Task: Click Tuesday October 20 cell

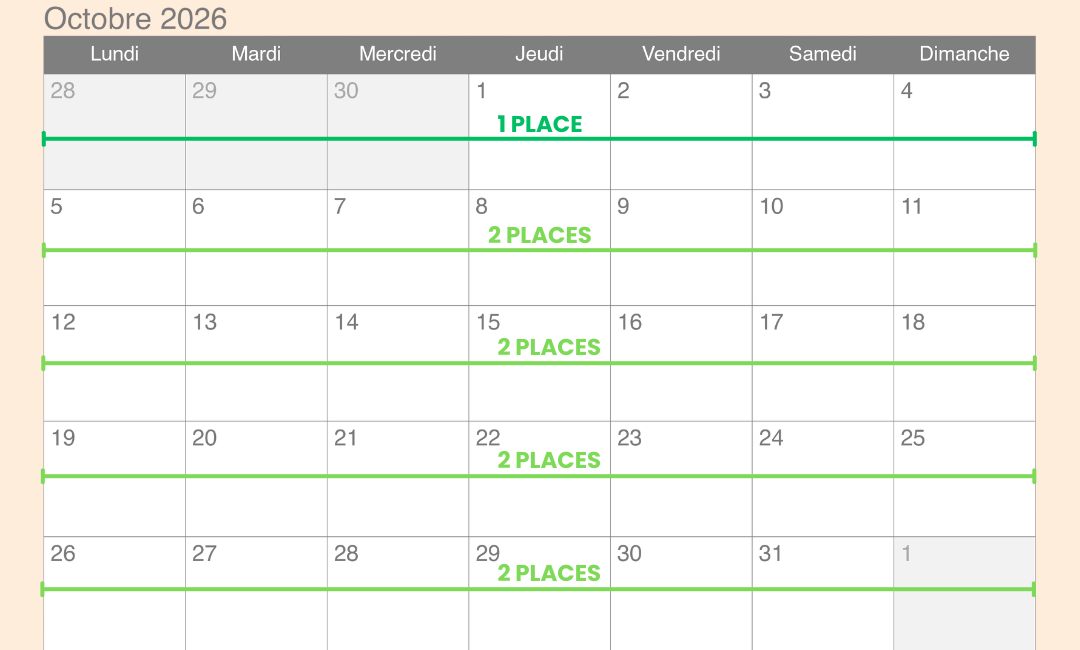Action: click(256, 505)
